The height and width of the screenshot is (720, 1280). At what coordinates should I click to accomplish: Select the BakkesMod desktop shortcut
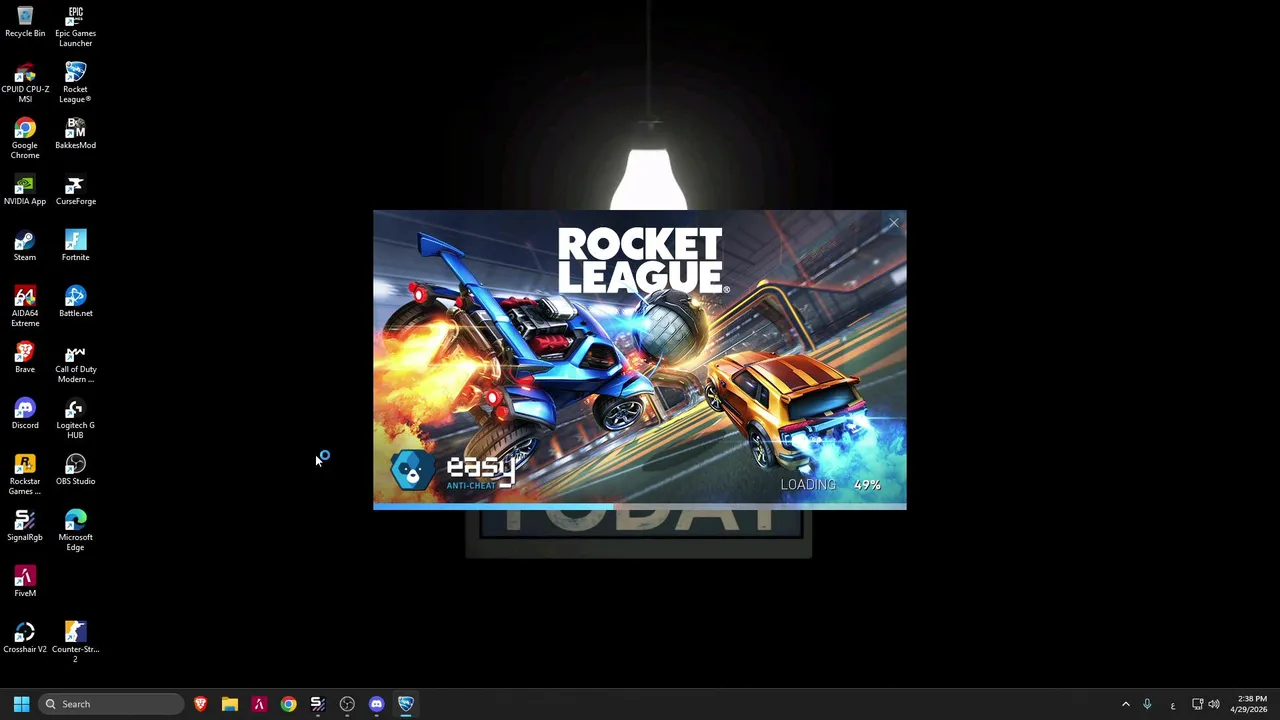(75, 134)
